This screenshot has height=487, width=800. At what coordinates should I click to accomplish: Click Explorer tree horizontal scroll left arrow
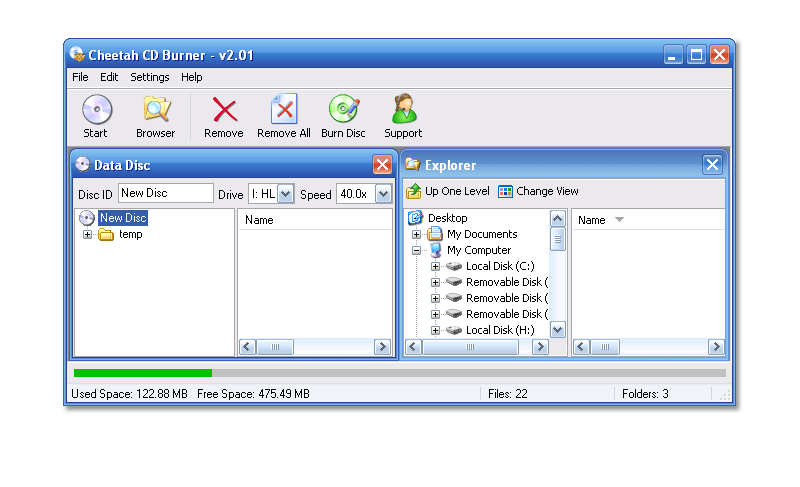[x=414, y=347]
